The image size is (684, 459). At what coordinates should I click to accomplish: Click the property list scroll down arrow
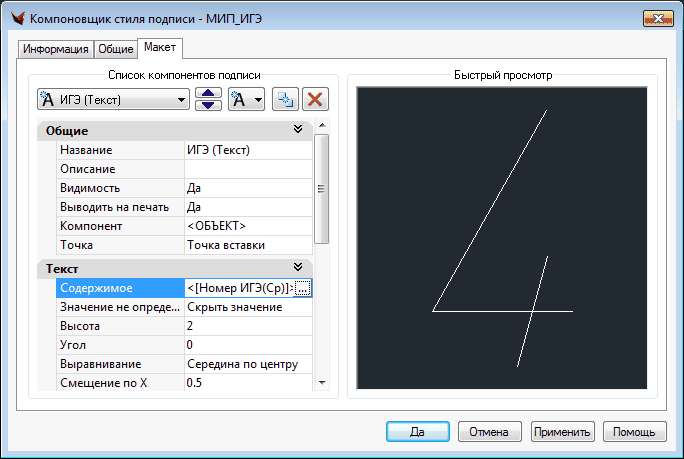pos(321,382)
